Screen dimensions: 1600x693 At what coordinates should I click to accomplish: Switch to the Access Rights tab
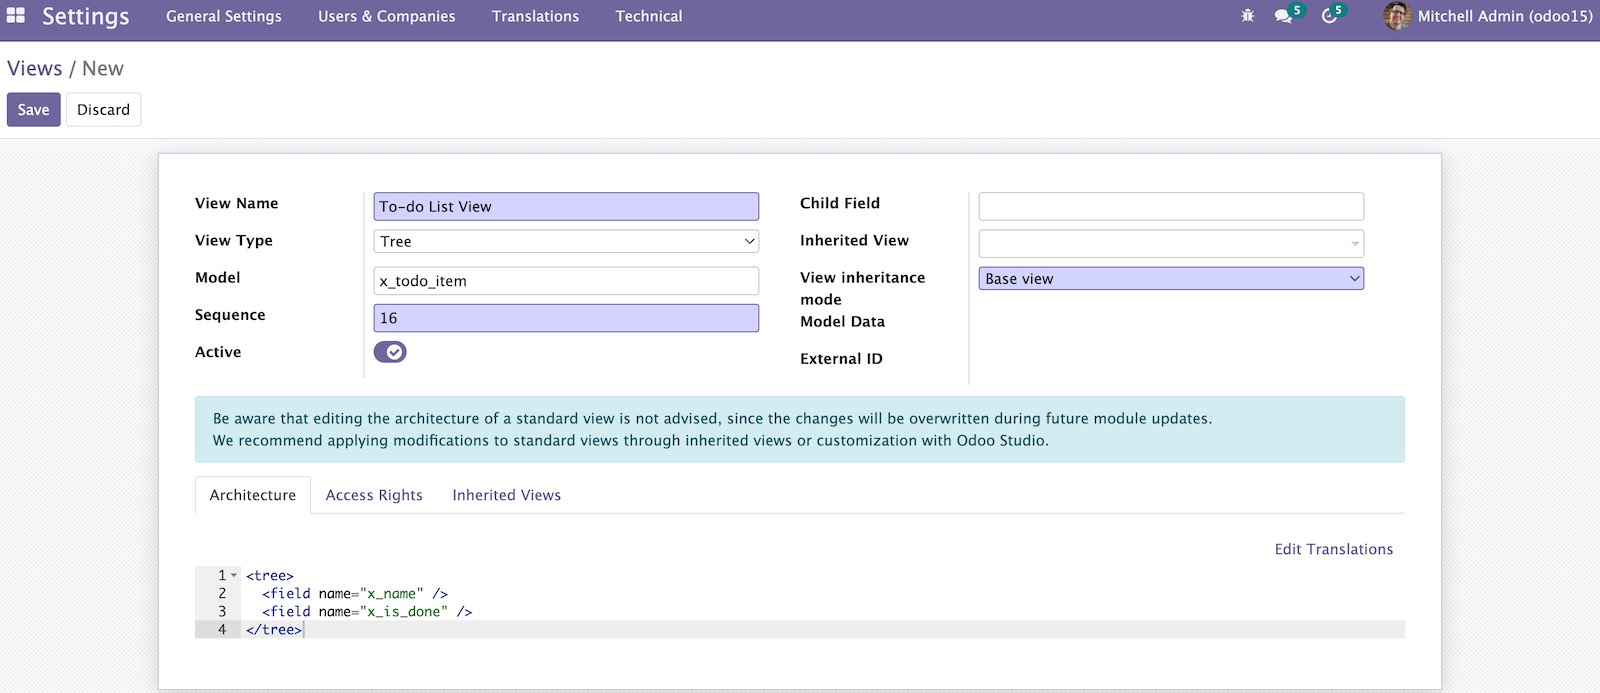point(374,495)
